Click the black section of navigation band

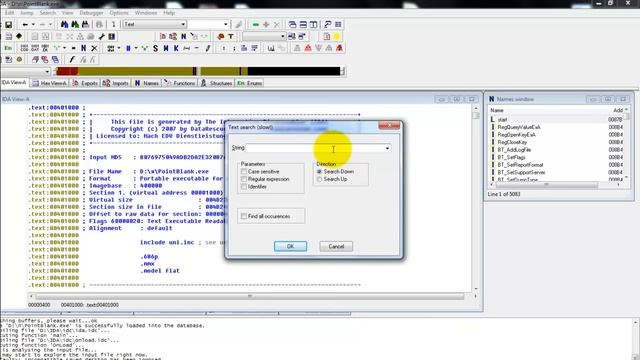point(294,71)
